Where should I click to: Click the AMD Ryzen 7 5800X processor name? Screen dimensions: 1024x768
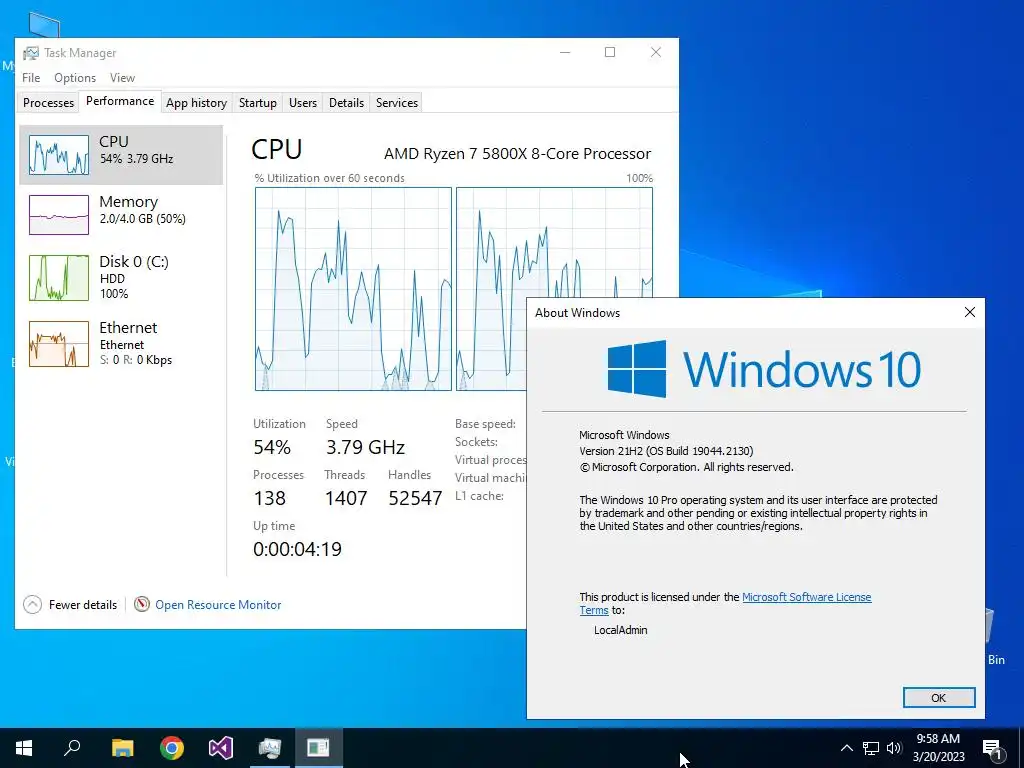pyautogui.click(x=517, y=153)
